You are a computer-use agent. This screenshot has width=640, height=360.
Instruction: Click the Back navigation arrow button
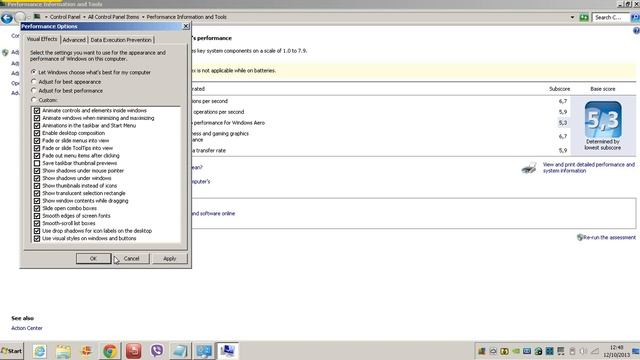click(x=7, y=18)
